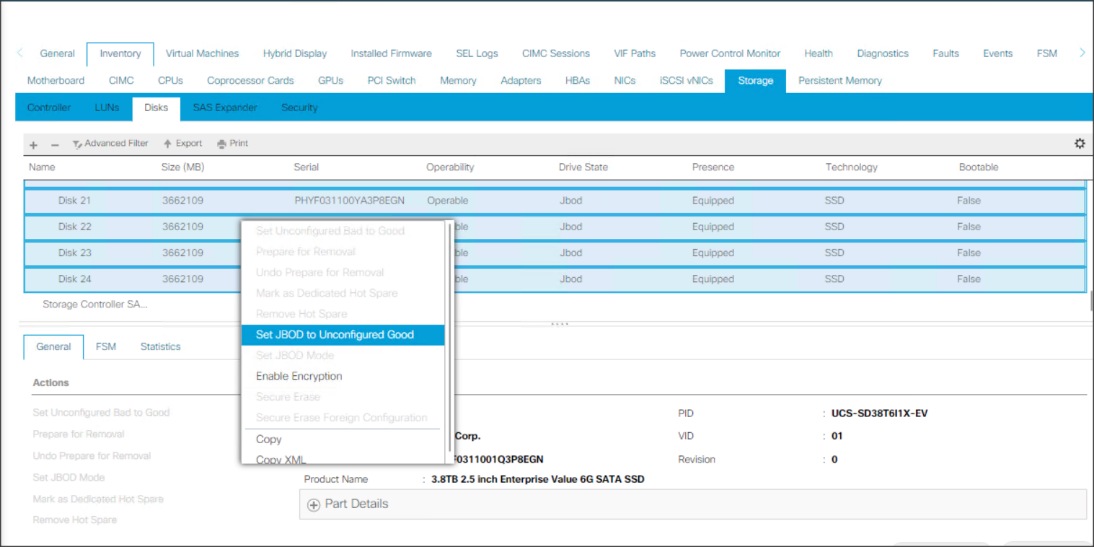Select the Disk 22 row
Viewport: 1094px width, 547px height.
(555, 227)
